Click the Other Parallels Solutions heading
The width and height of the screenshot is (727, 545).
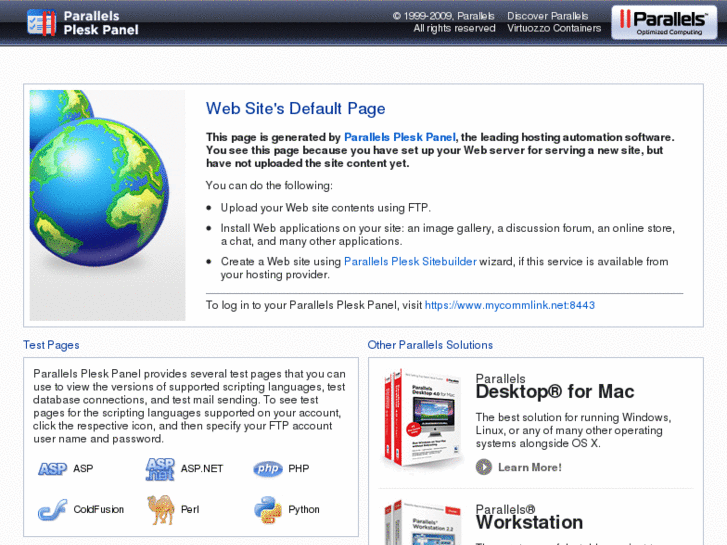(x=430, y=345)
